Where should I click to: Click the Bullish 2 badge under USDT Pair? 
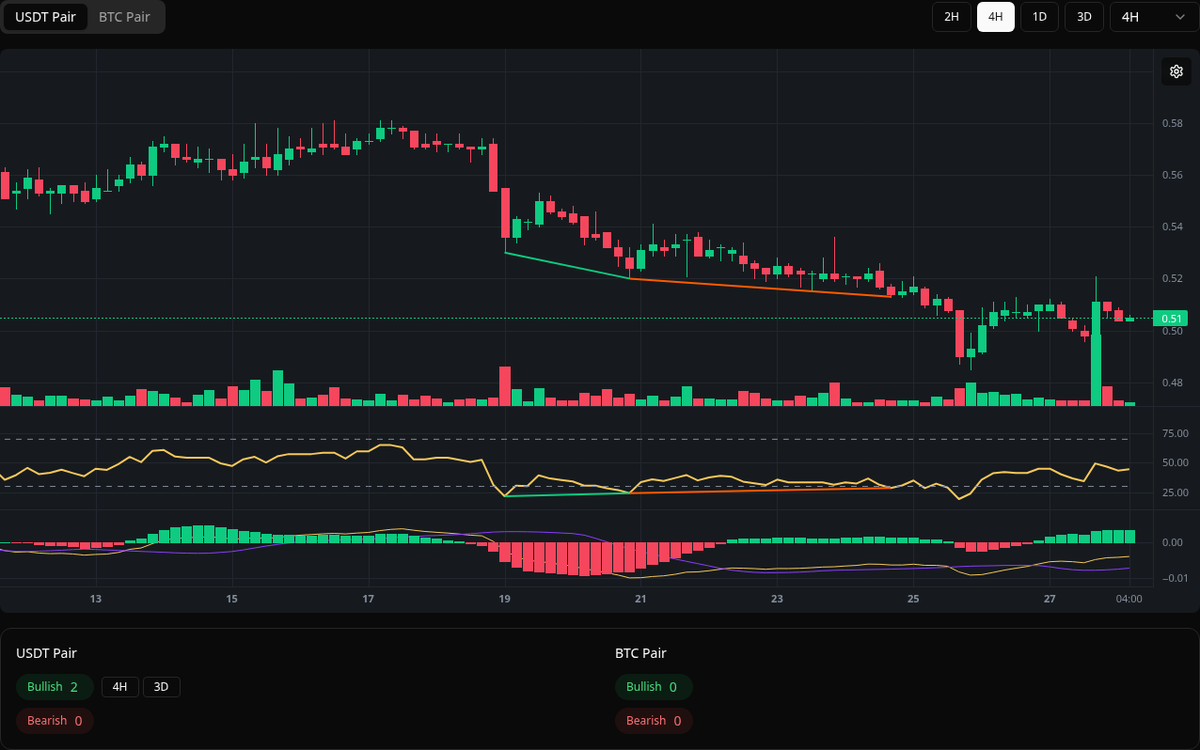[x=54, y=687]
